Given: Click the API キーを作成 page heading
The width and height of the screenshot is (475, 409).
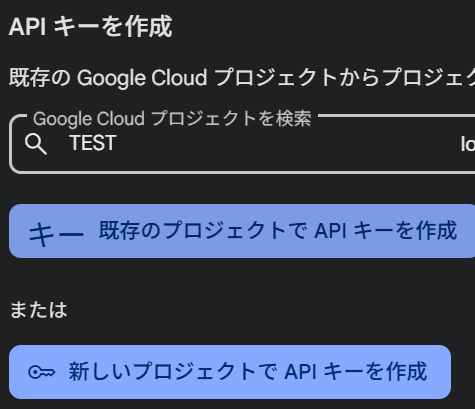Looking at the screenshot, I should click(90, 27).
